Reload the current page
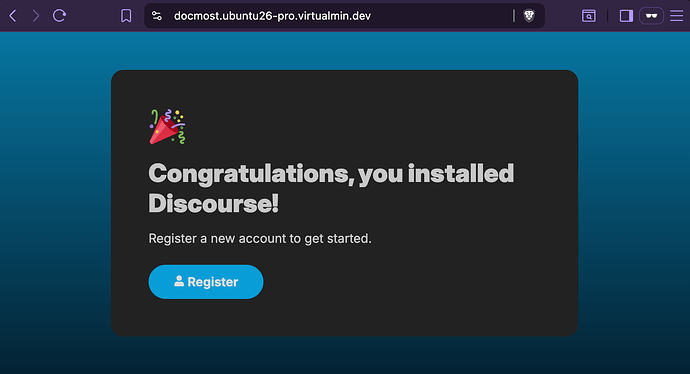690x374 pixels. [59, 16]
